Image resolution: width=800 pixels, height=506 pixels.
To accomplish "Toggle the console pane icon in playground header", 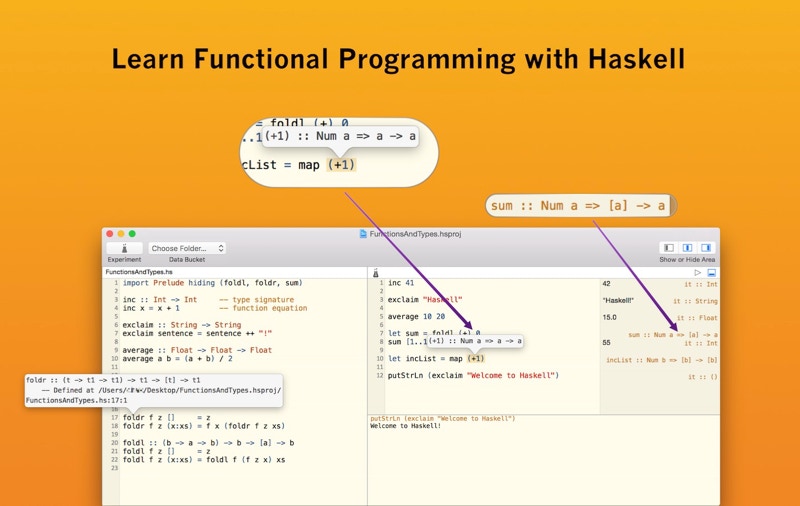I will click(712, 273).
